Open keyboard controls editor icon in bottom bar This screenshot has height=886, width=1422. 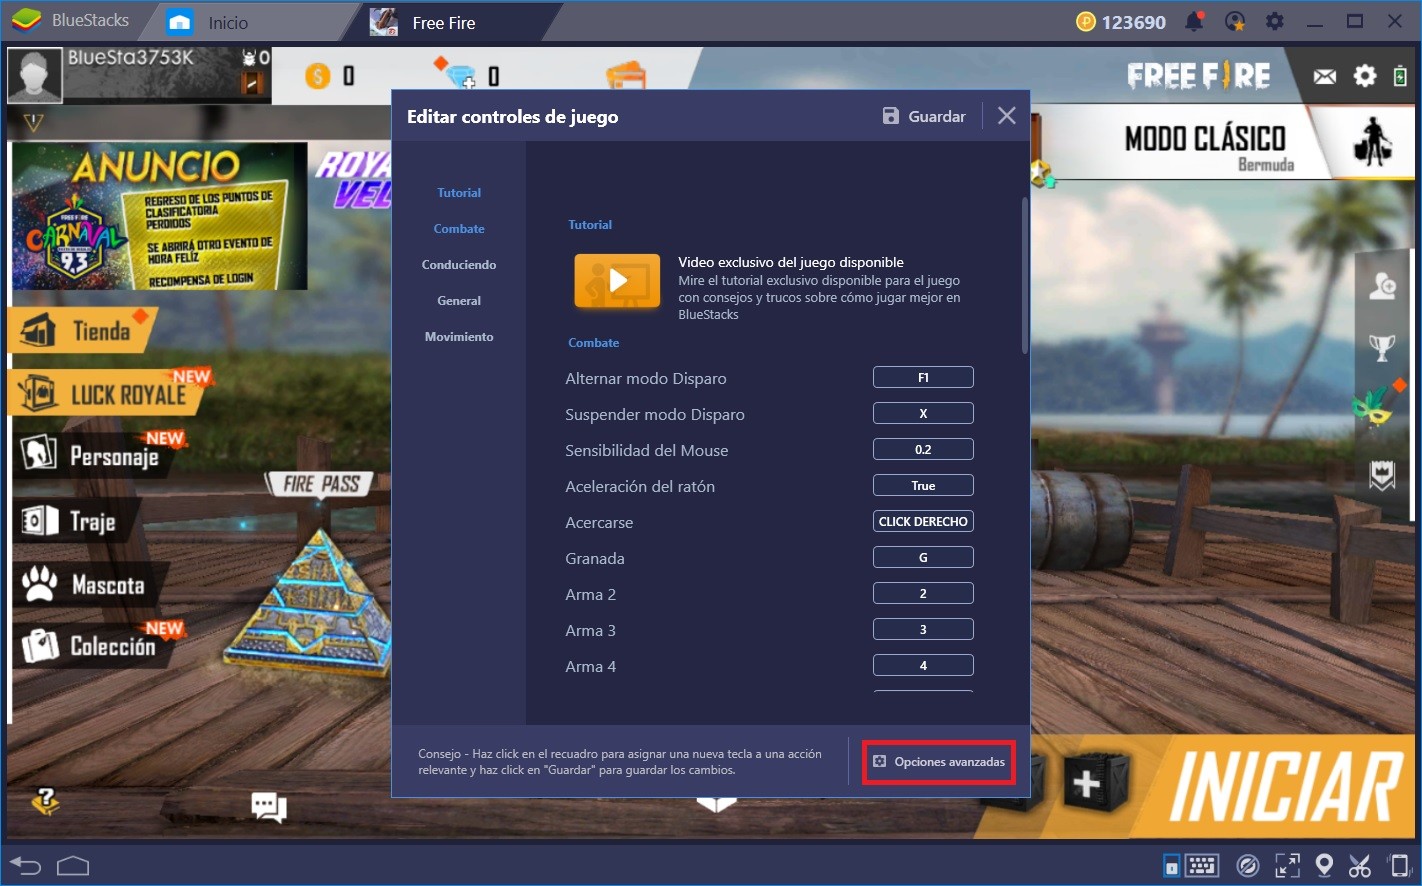[x=1202, y=865]
